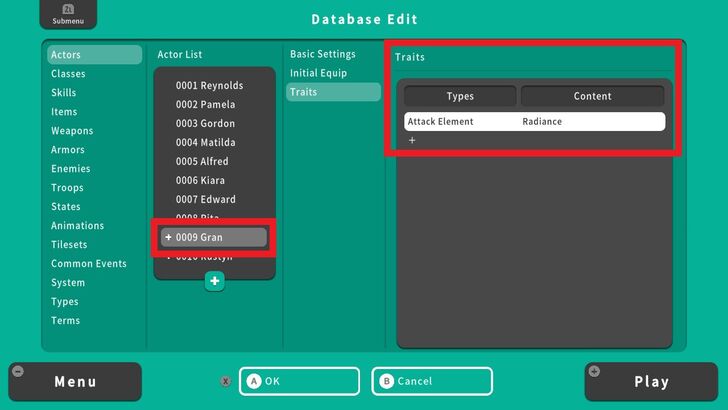Open Initial Equip section
The height and width of the screenshot is (410, 728).
tap(319, 73)
